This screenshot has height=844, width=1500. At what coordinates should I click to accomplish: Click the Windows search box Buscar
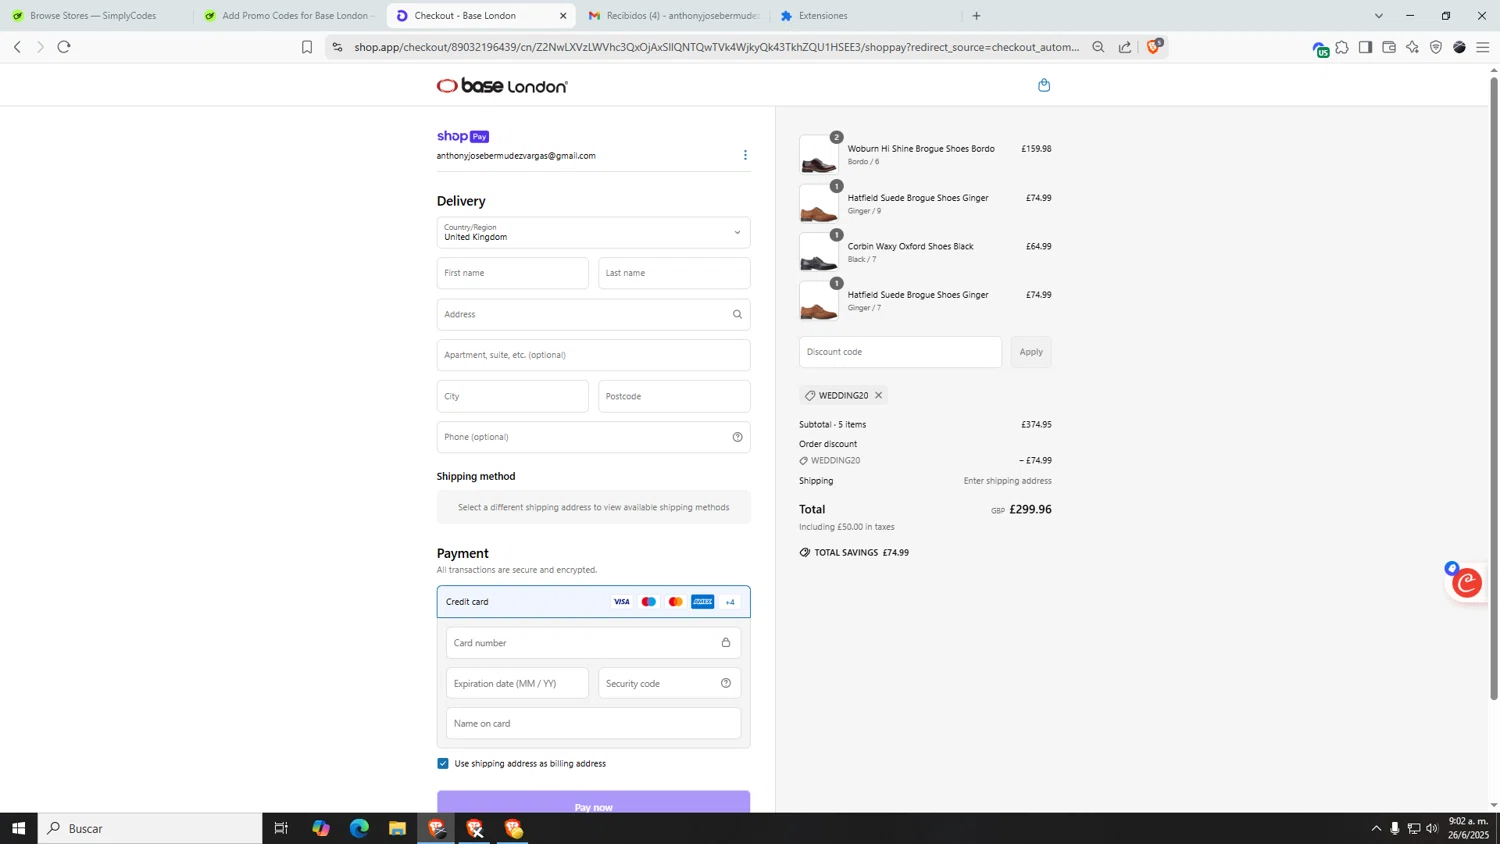tap(150, 828)
